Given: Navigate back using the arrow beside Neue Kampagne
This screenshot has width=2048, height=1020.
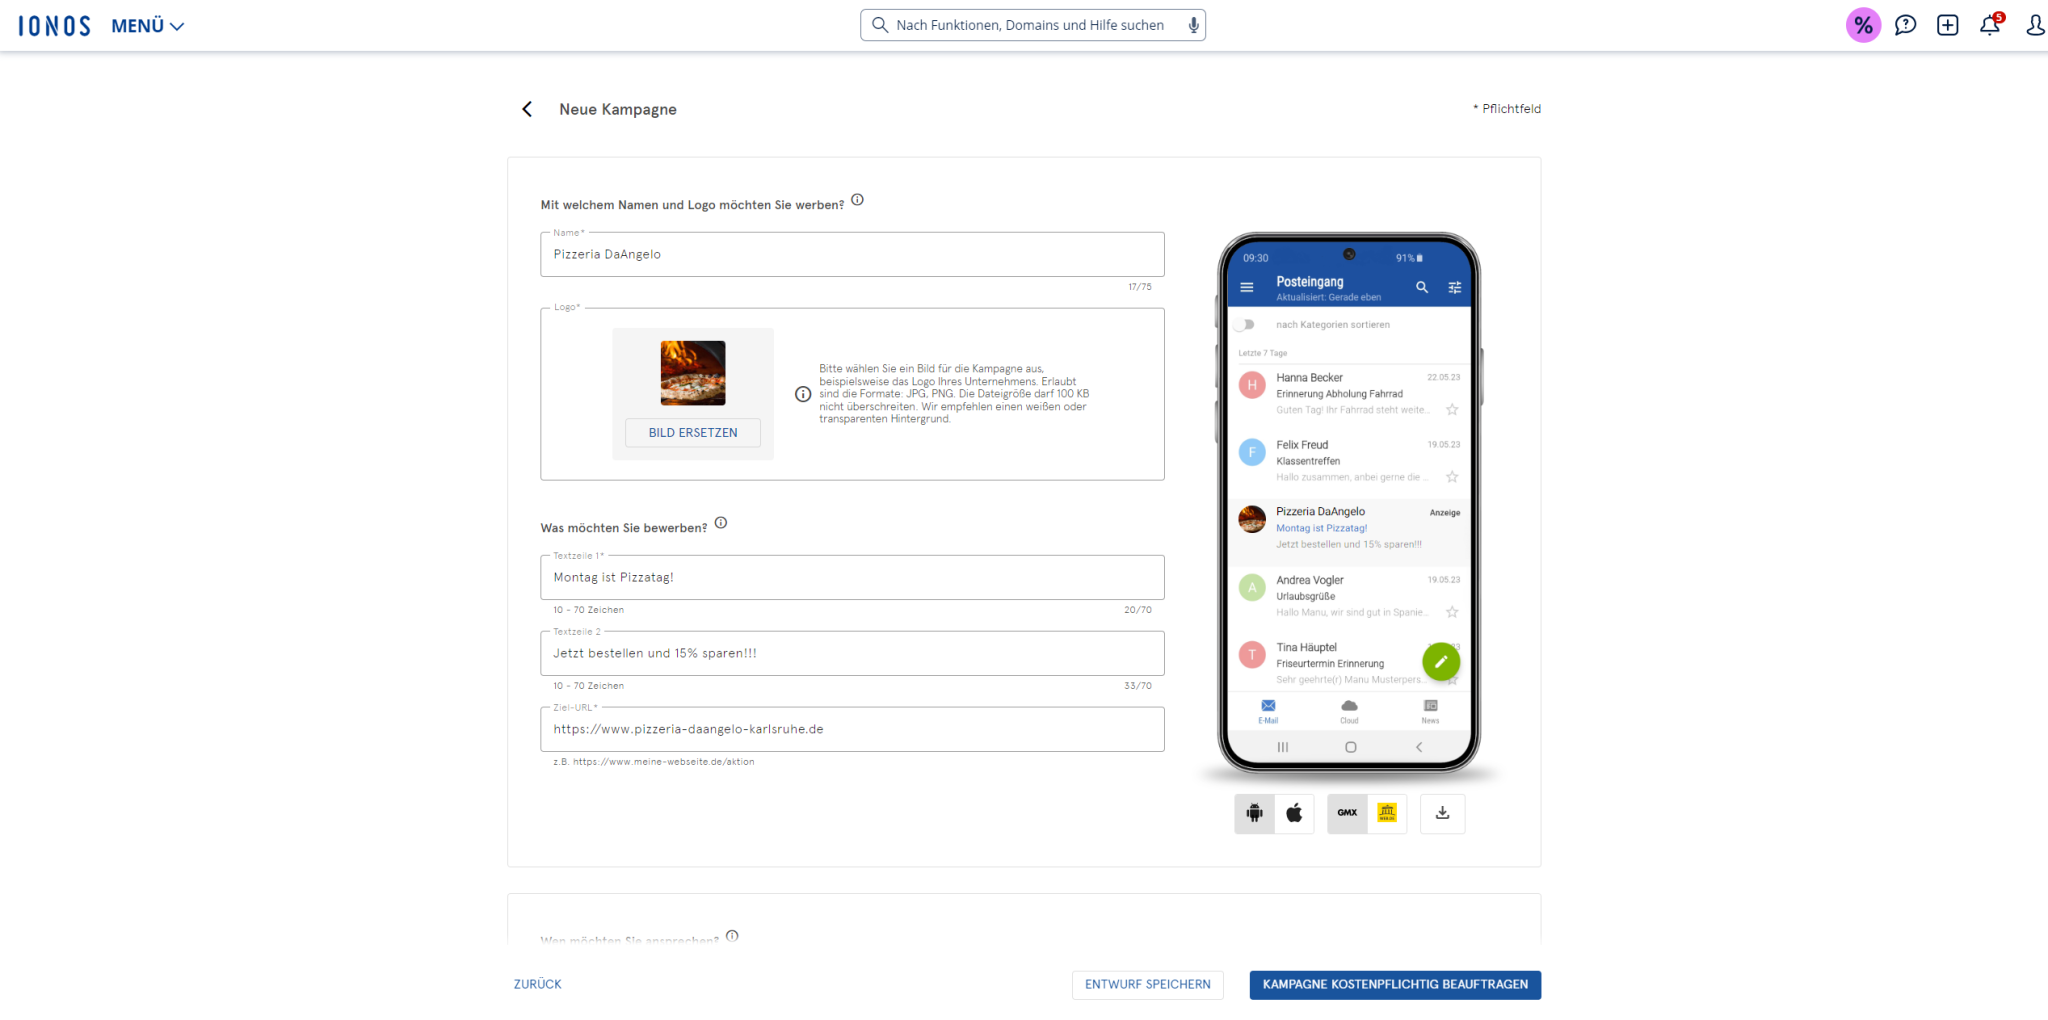Looking at the screenshot, I should (527, 109).
